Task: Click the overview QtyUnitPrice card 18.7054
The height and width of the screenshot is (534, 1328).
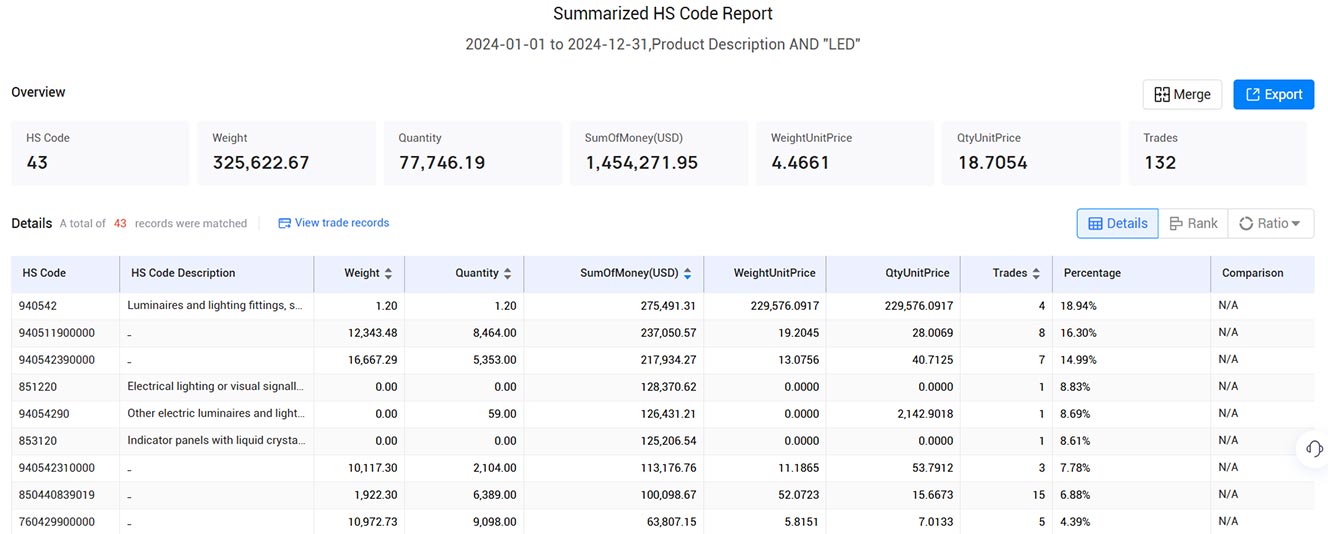Action: [1031, 153]
